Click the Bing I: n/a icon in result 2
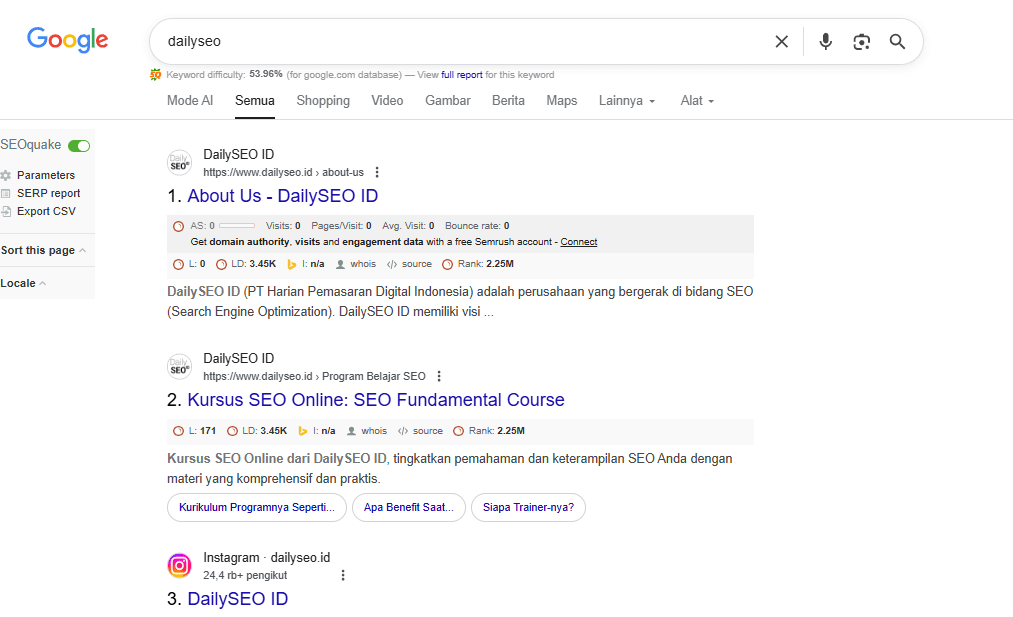The image size is (1013, 617). 302,431
